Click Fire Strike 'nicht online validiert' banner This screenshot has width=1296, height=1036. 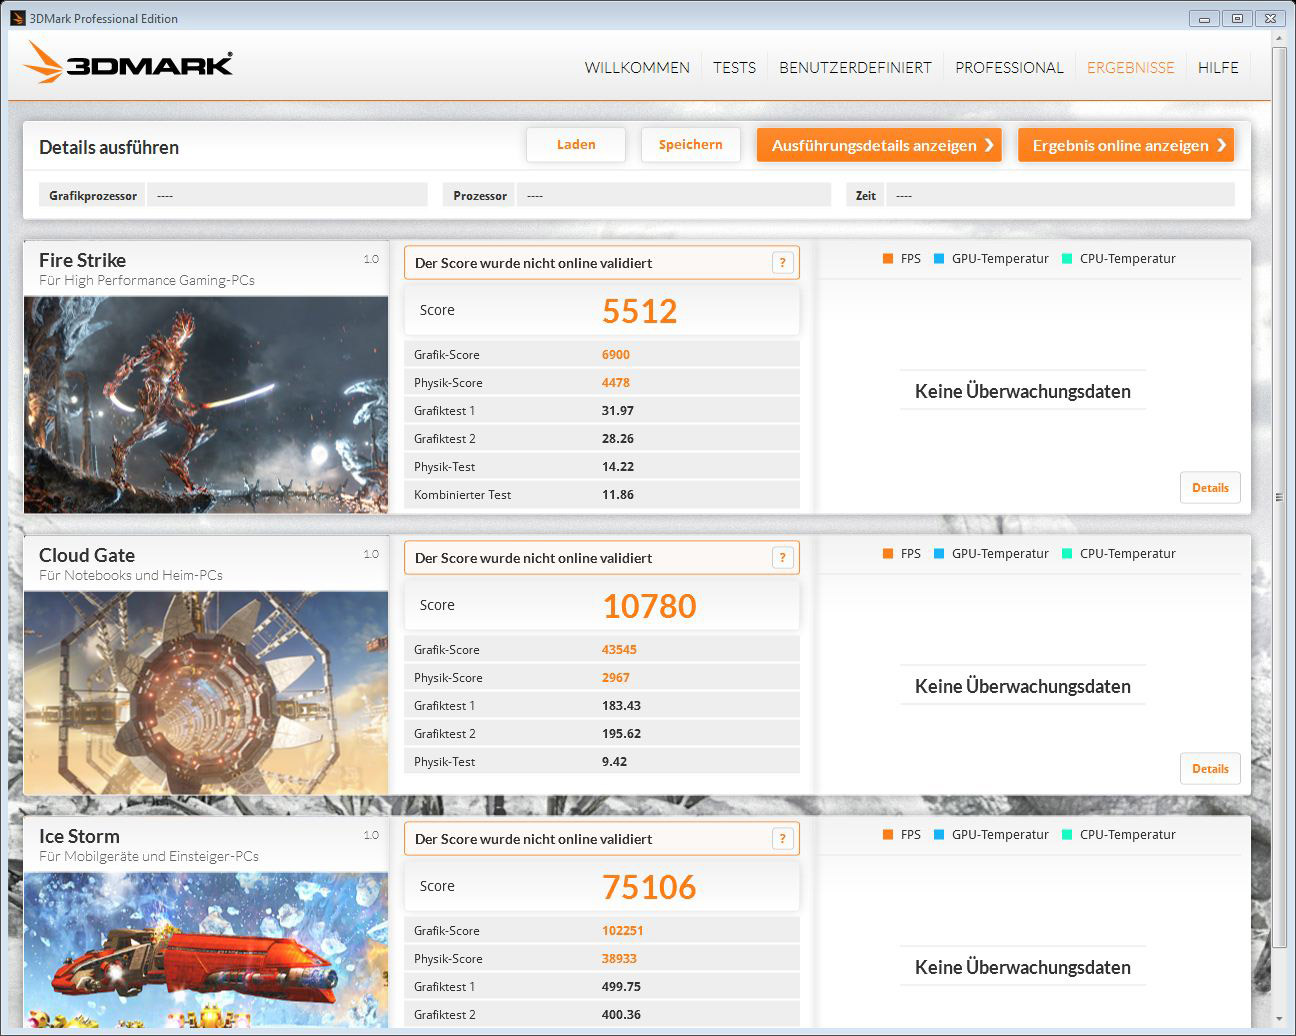tap(602, 263)
